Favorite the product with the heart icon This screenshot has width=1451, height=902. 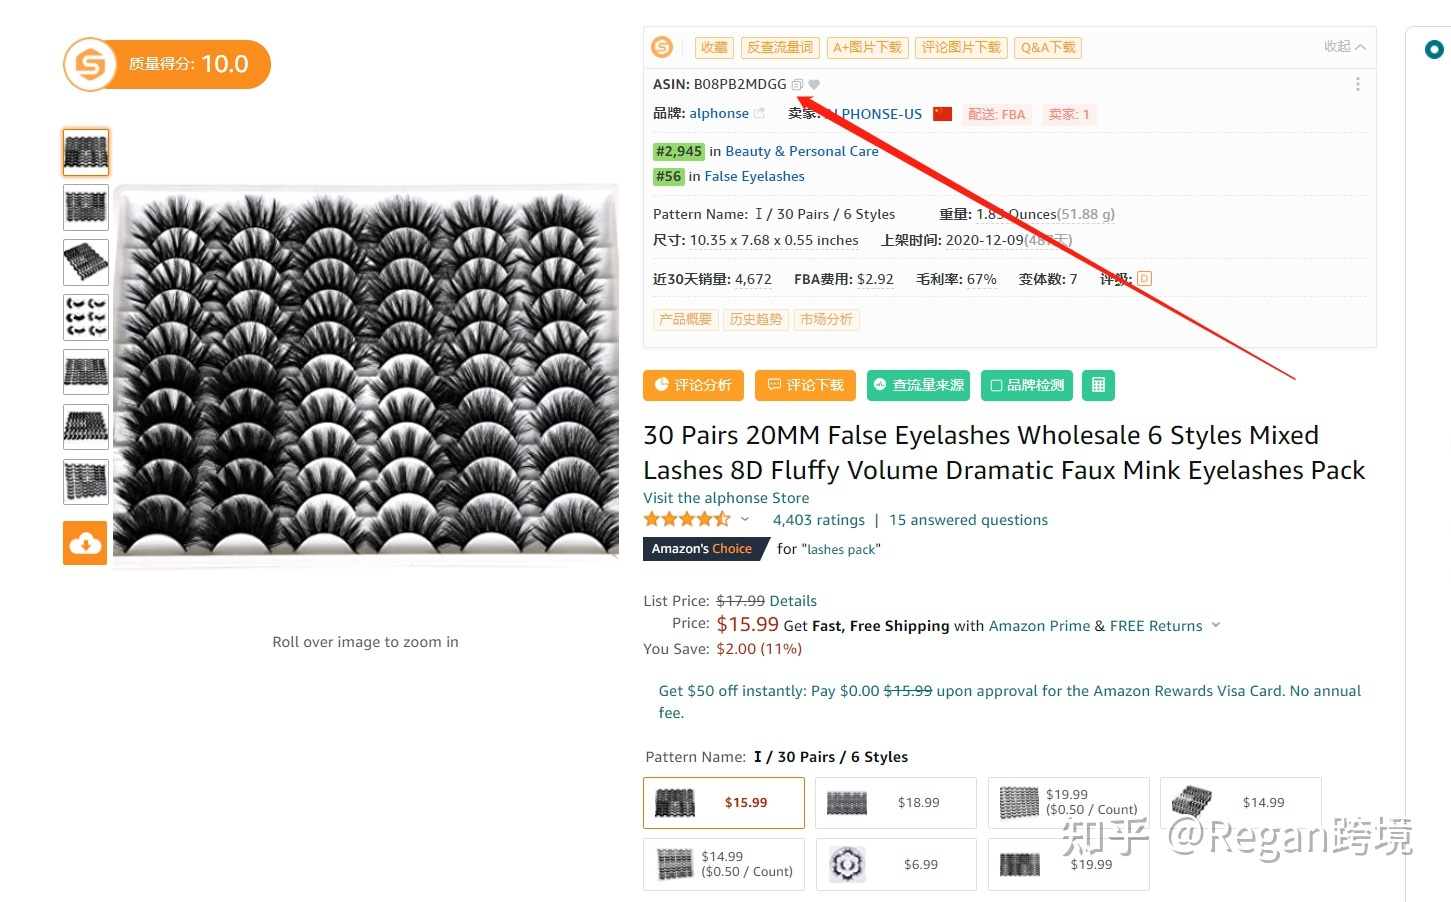(x=814, y=85)
